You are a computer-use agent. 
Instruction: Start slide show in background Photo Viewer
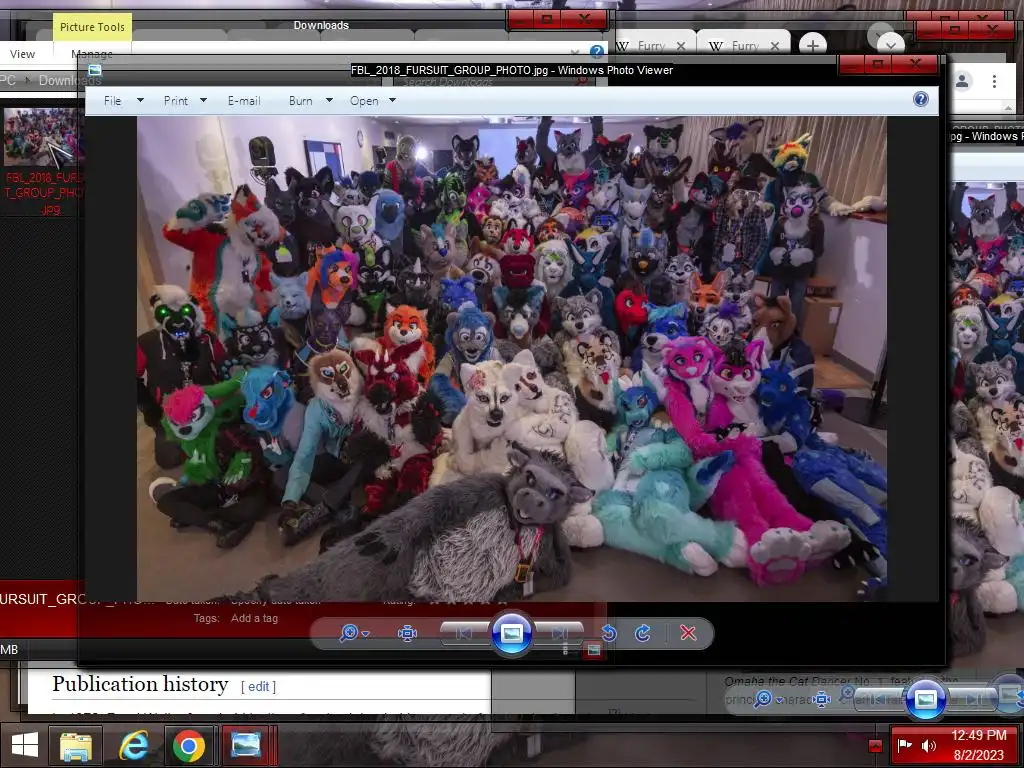point(925,699)
